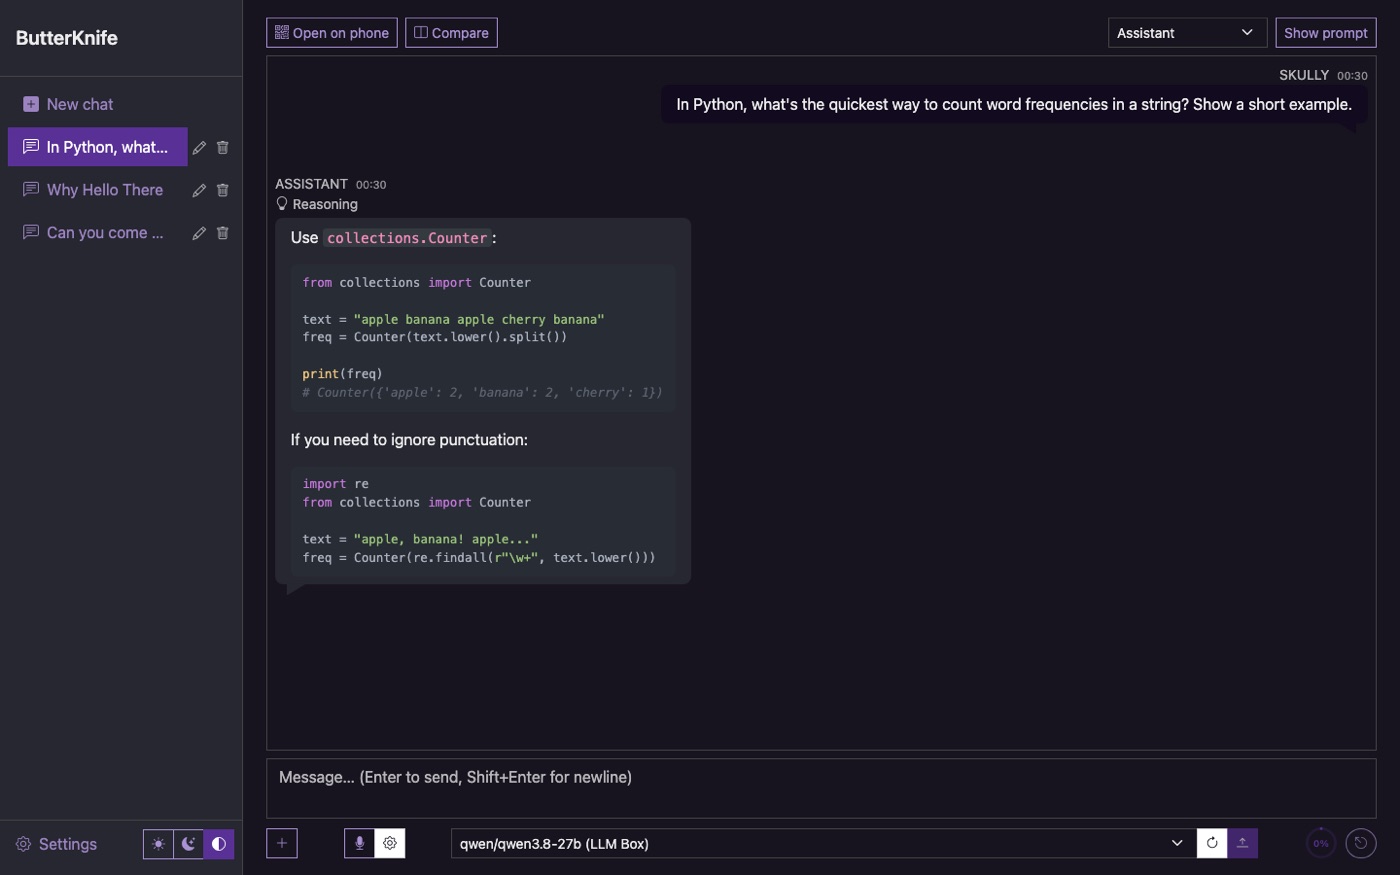Switch to dark theme moon toggle

(188, 844)
